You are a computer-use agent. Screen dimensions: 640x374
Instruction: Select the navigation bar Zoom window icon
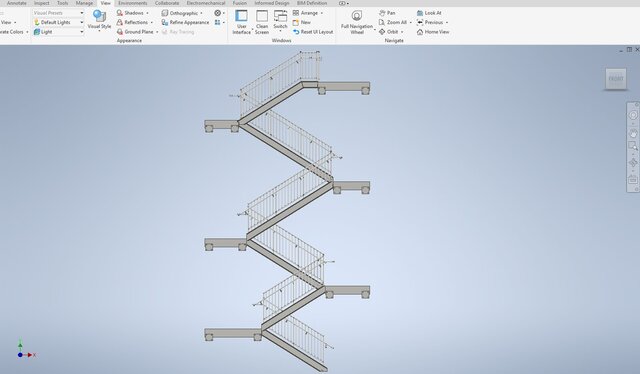[633, 146]
